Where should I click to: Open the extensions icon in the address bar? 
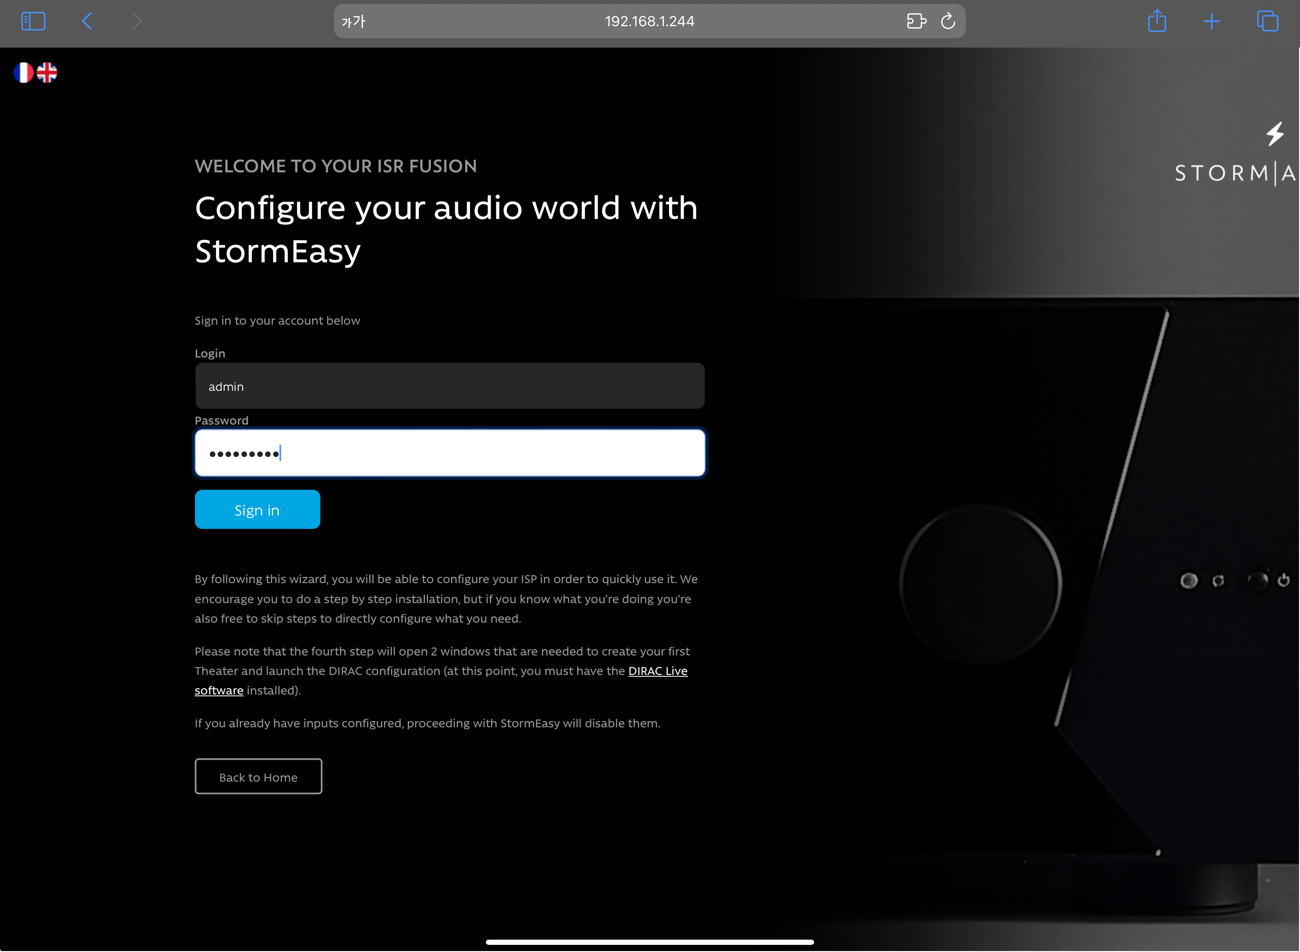916,21
